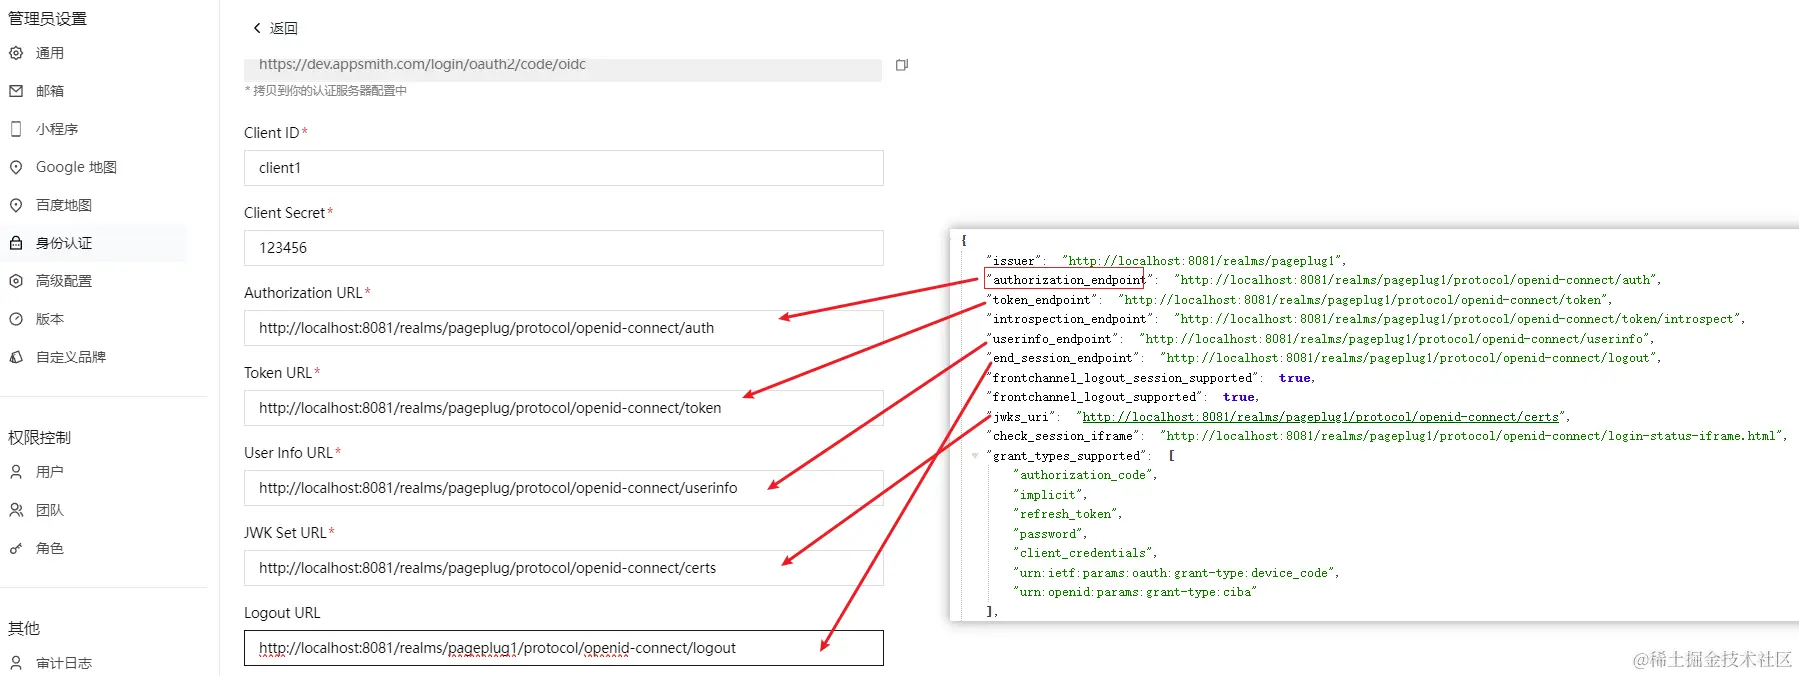Collapse the grant_types_supported JSON array
1799x676 pixels.
tap(975, 456)
